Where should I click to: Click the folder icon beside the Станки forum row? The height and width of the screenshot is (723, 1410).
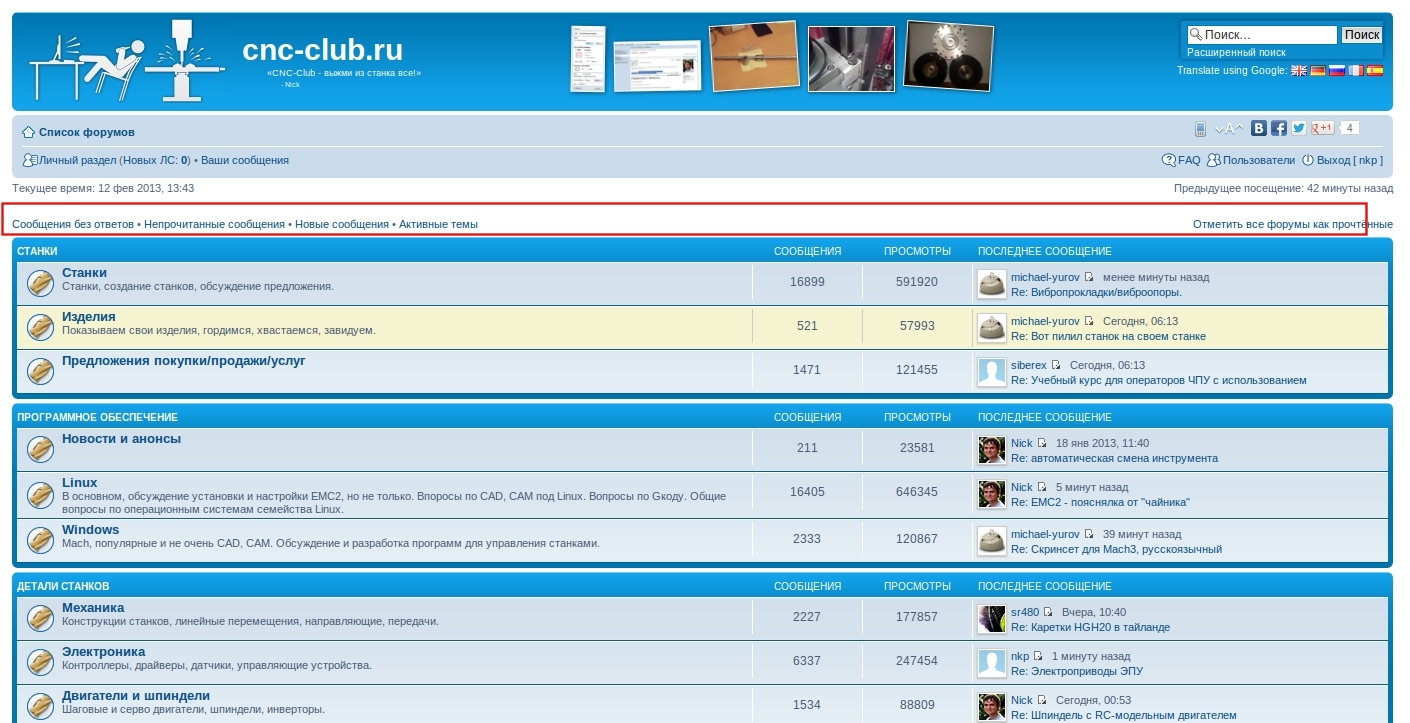click(41, 283)
